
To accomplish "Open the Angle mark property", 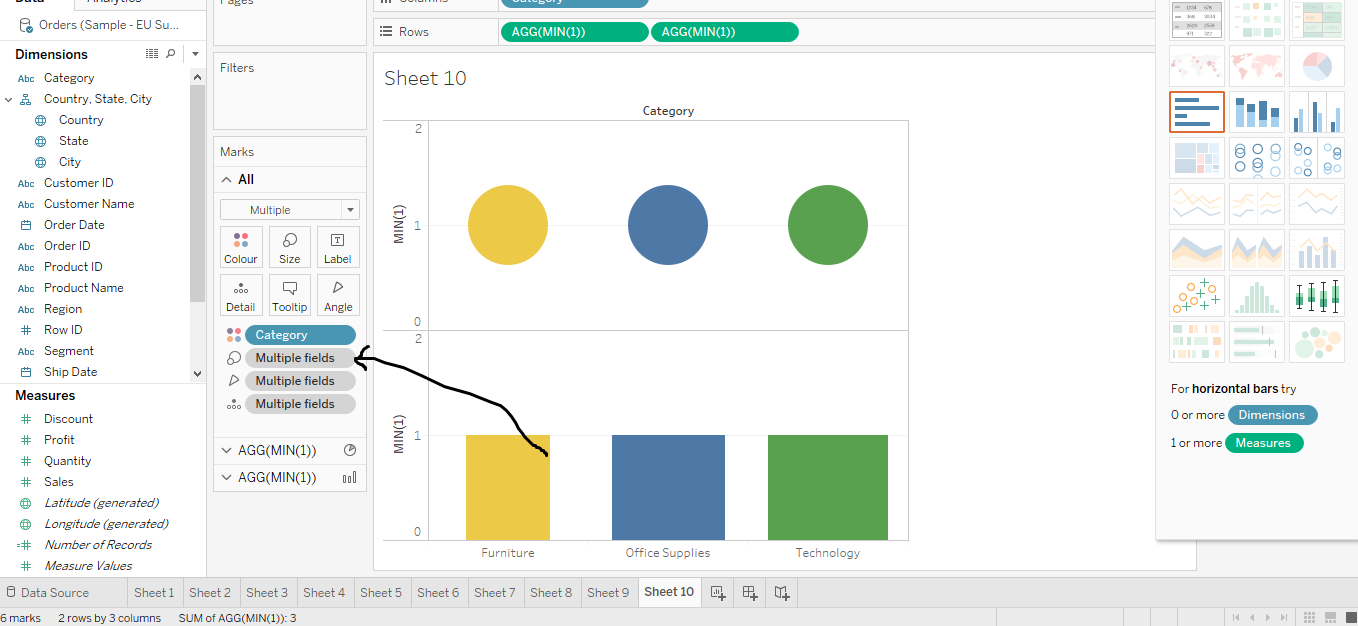I will 338,295.
